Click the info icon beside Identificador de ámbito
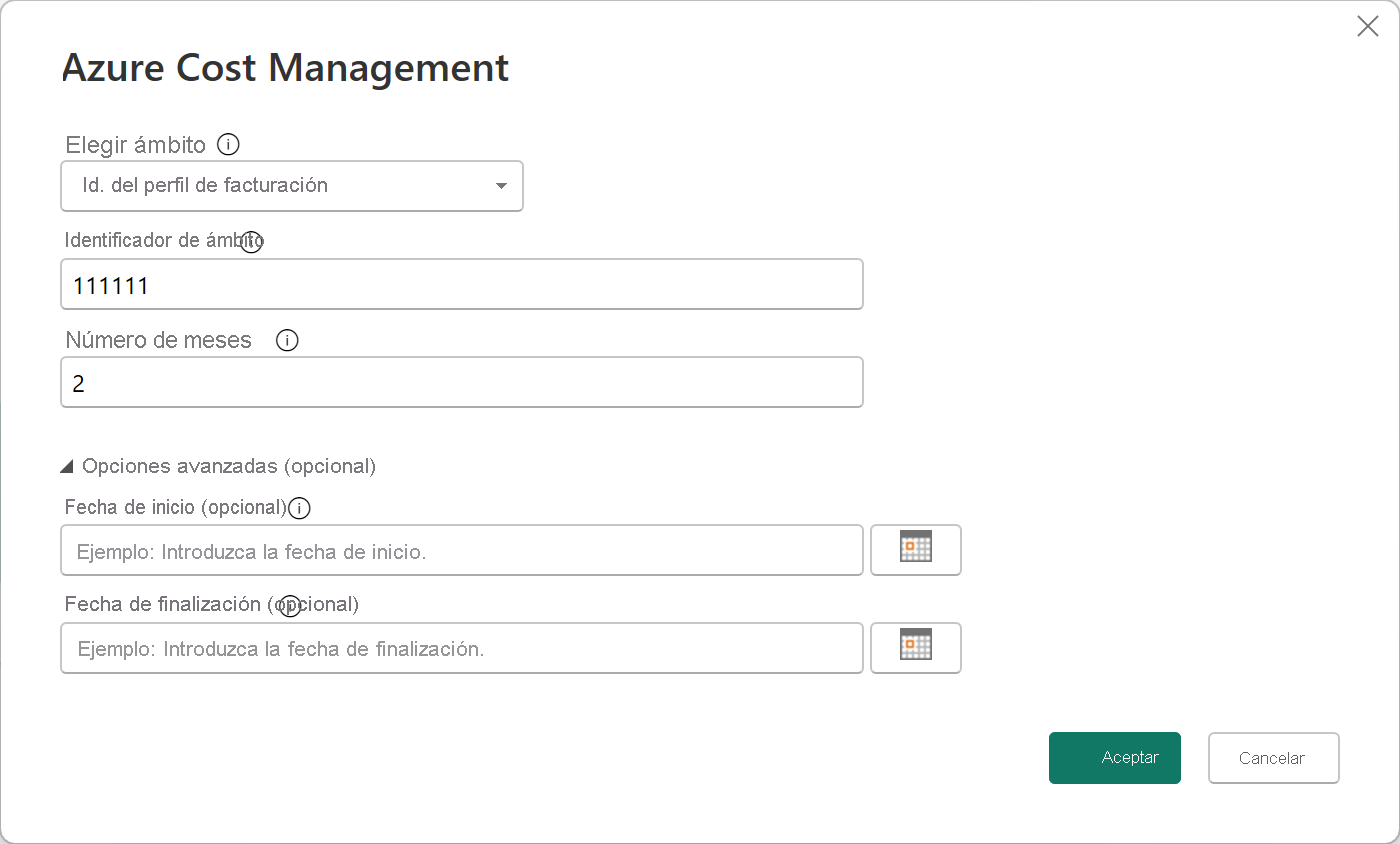The height and width of the screenshot is (844, 1400). click(251, 242)
